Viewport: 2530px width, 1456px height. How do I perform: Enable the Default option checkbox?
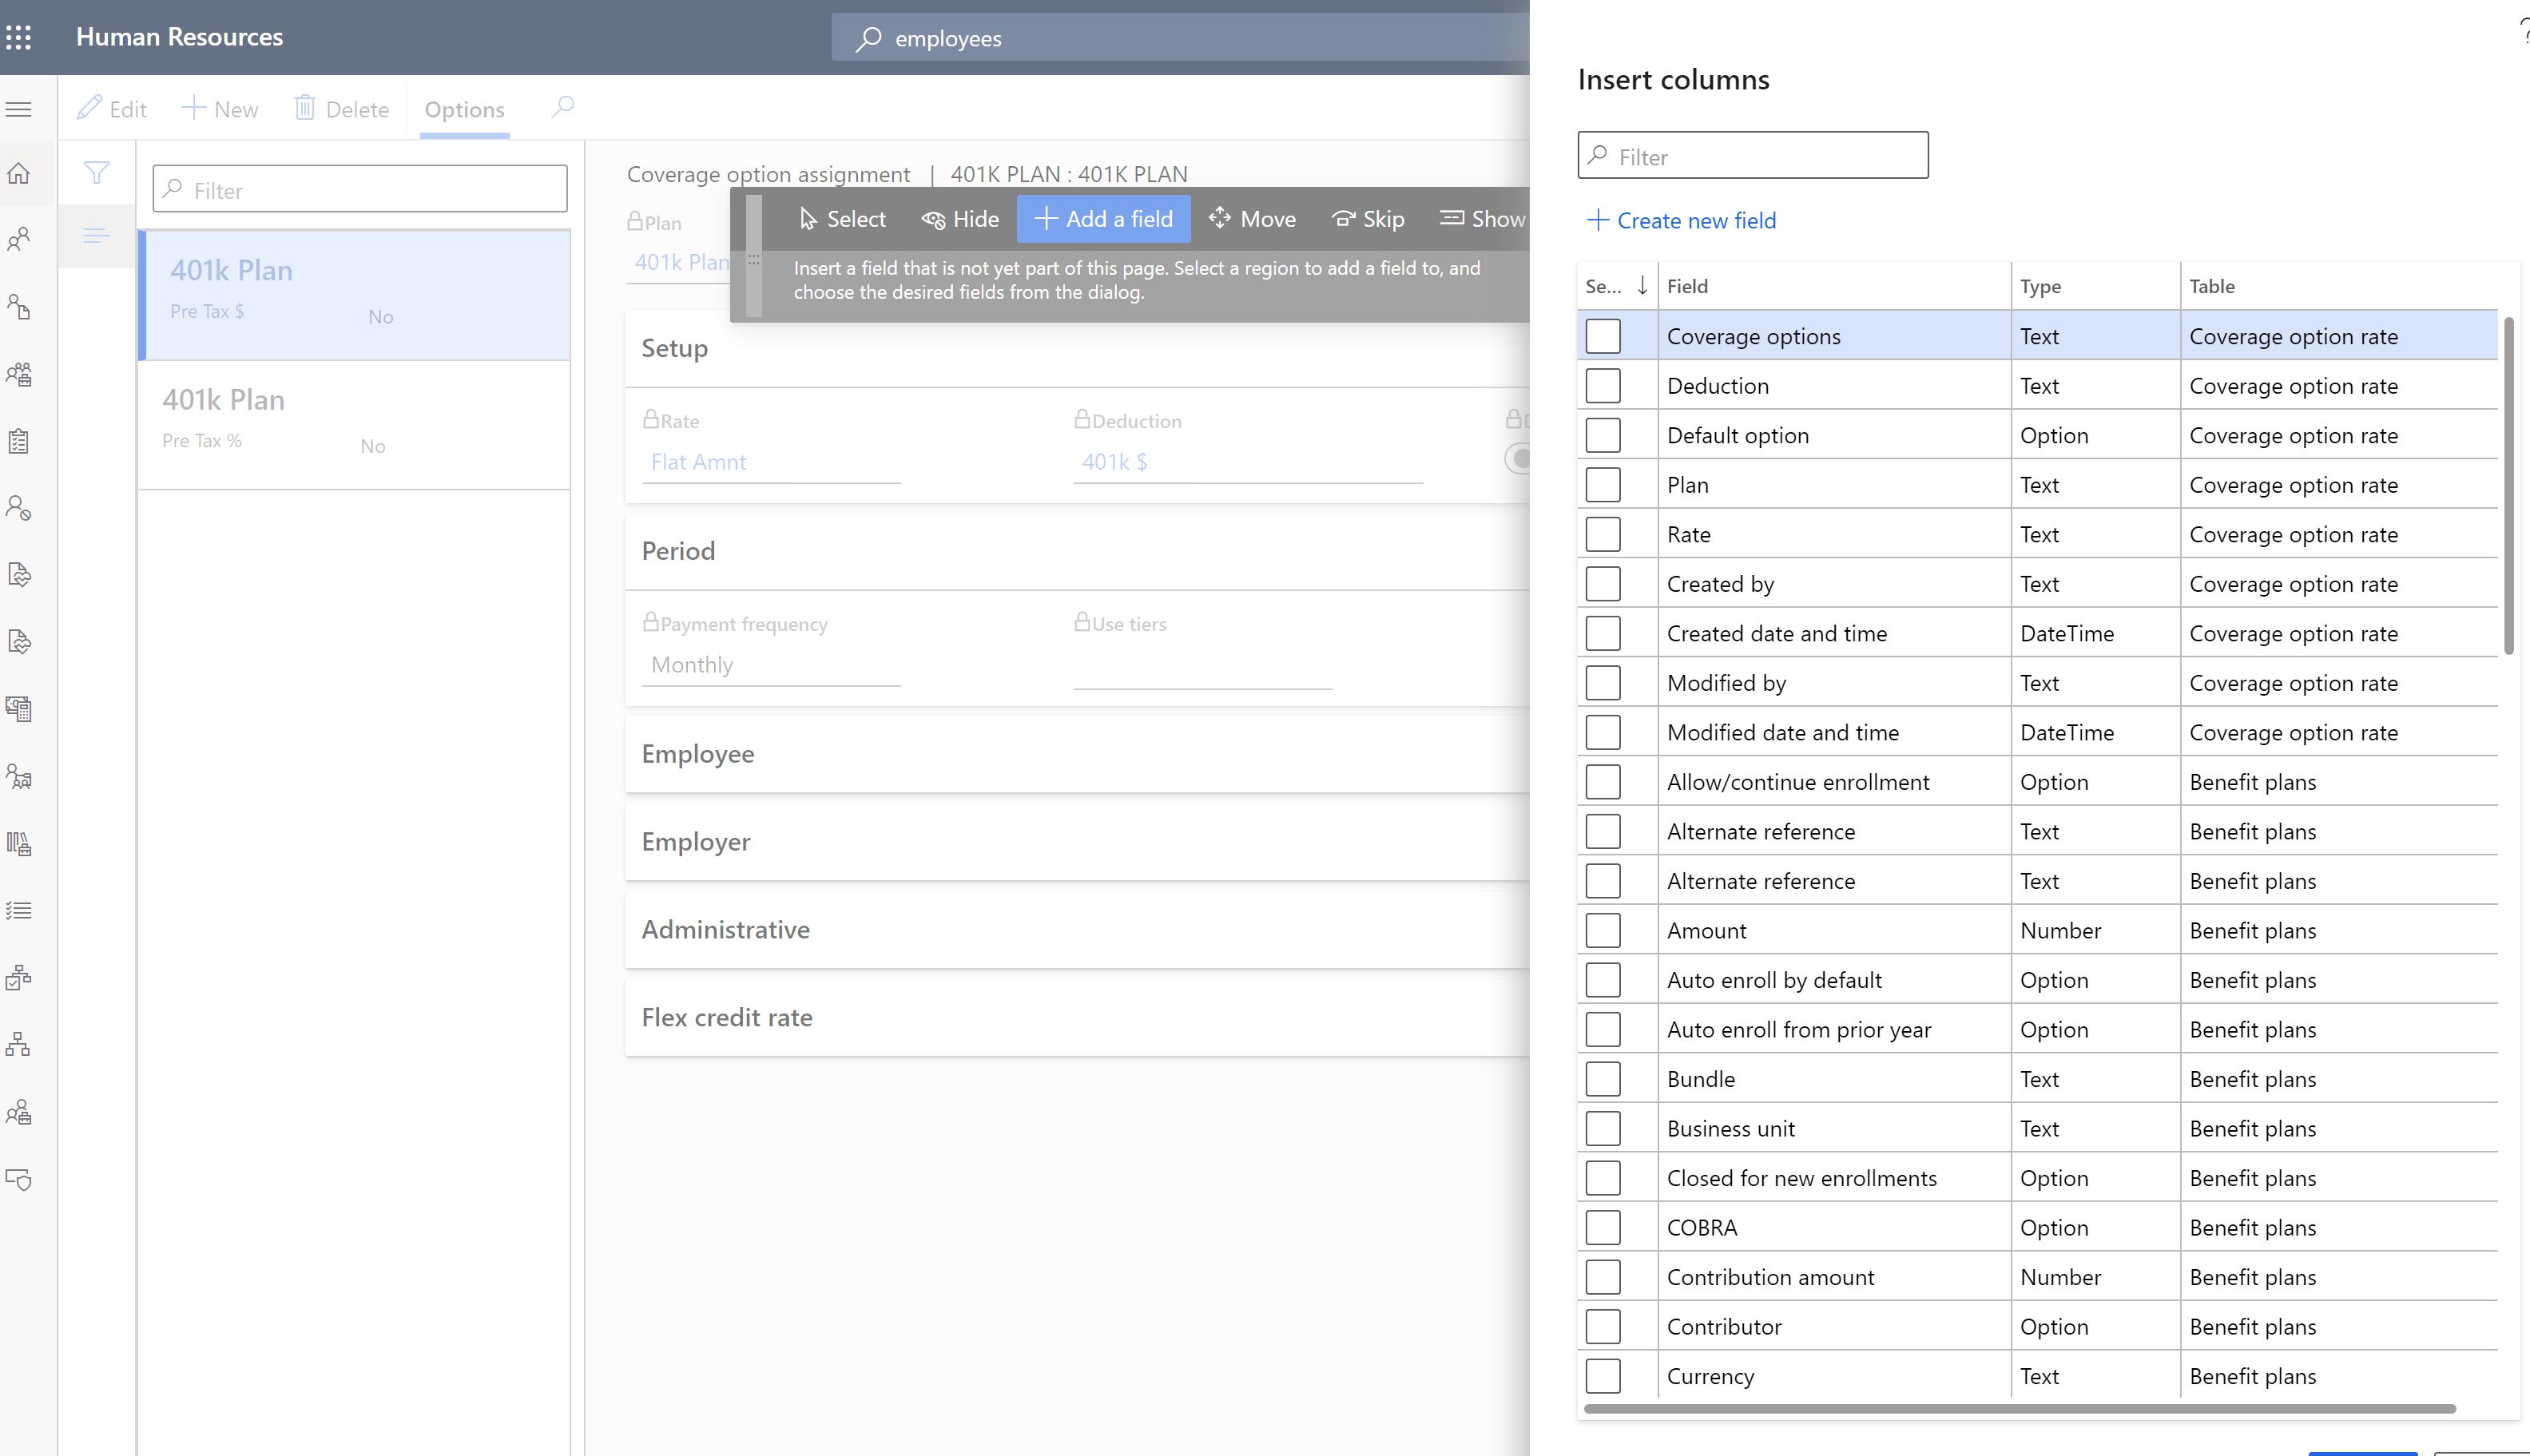coord(1602,434)
